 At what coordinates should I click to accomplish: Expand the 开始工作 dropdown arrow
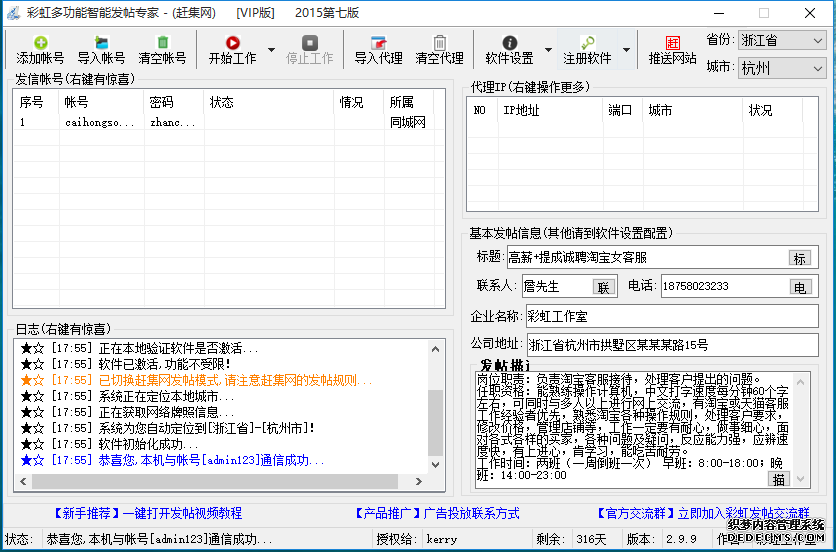click(x=271, y=50)
